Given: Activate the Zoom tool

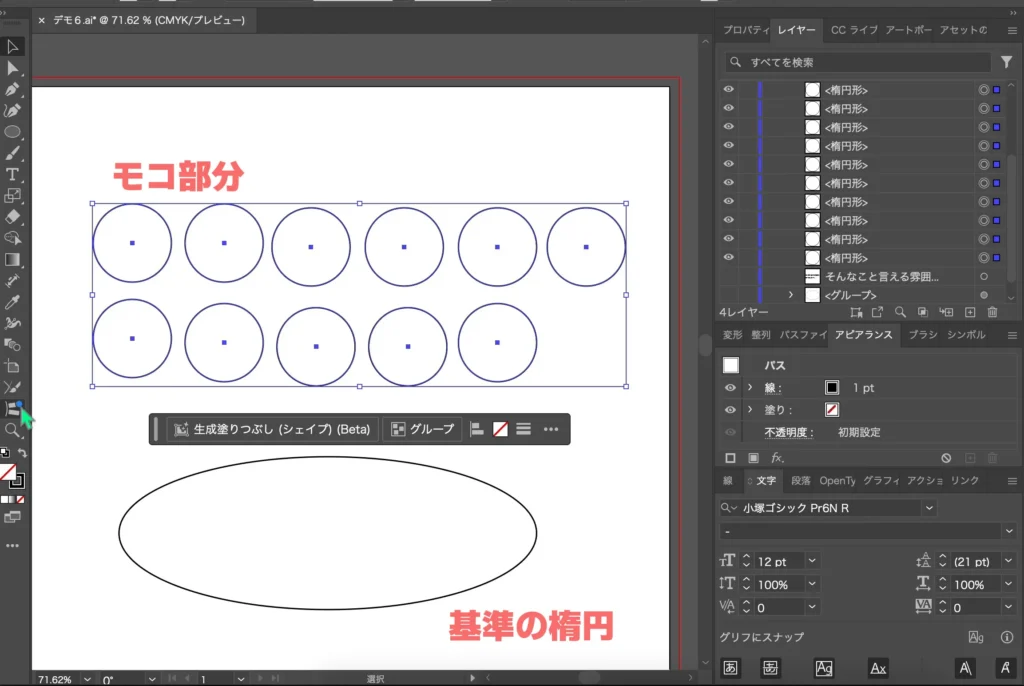Looking at the screenshot, I should click(x=13, y=430).
